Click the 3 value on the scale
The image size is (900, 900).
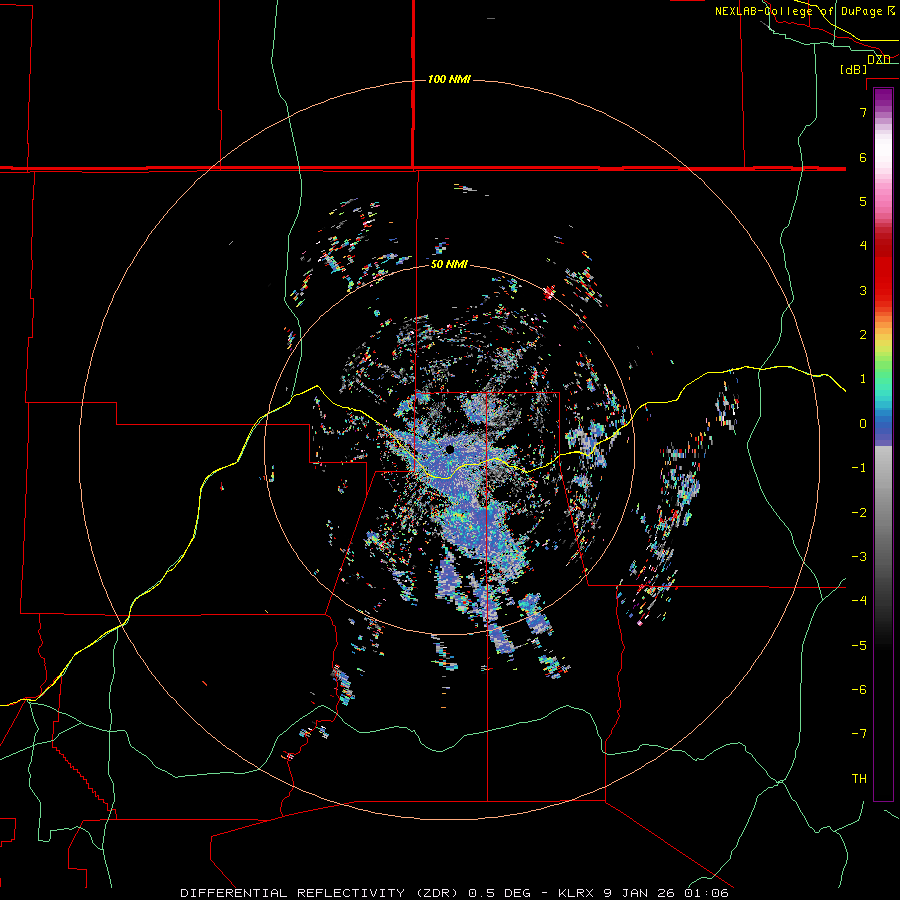coord(863,290)
